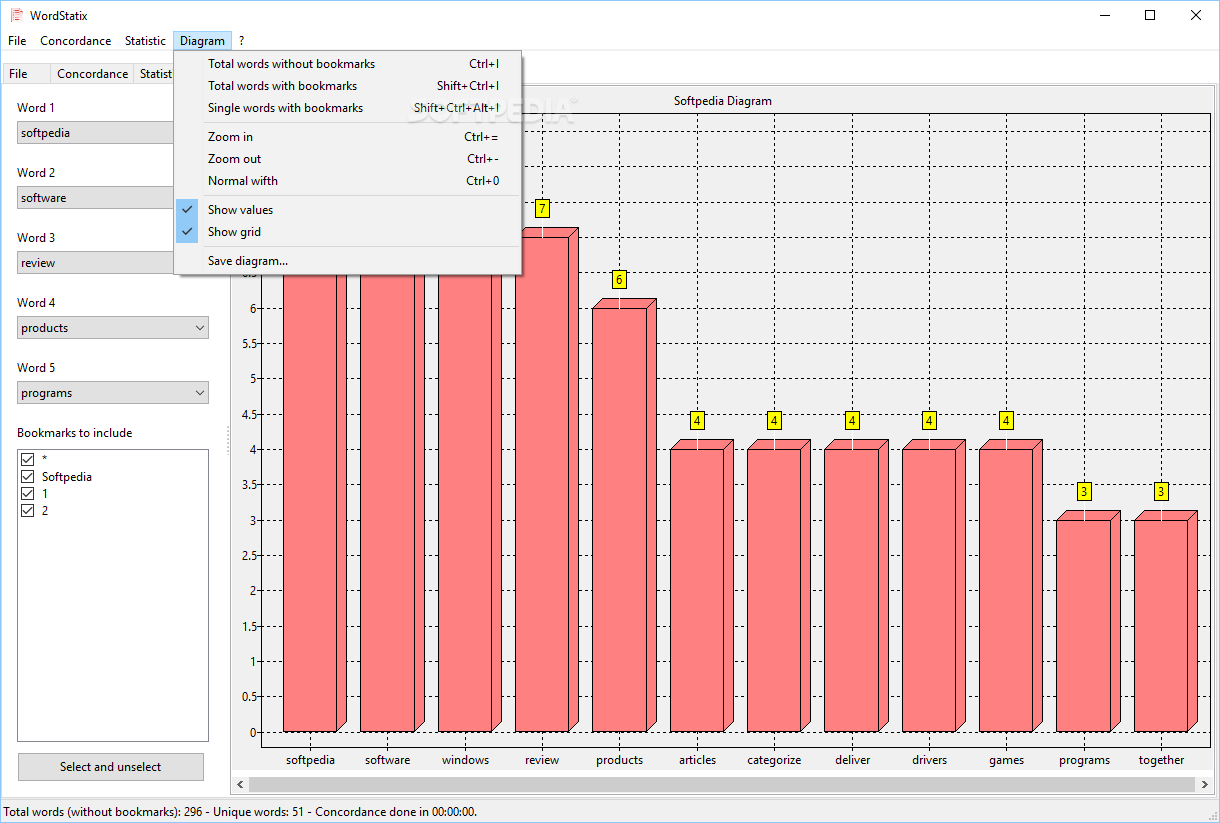Open the File menu

pyautogui.click(x=17, y=41)
